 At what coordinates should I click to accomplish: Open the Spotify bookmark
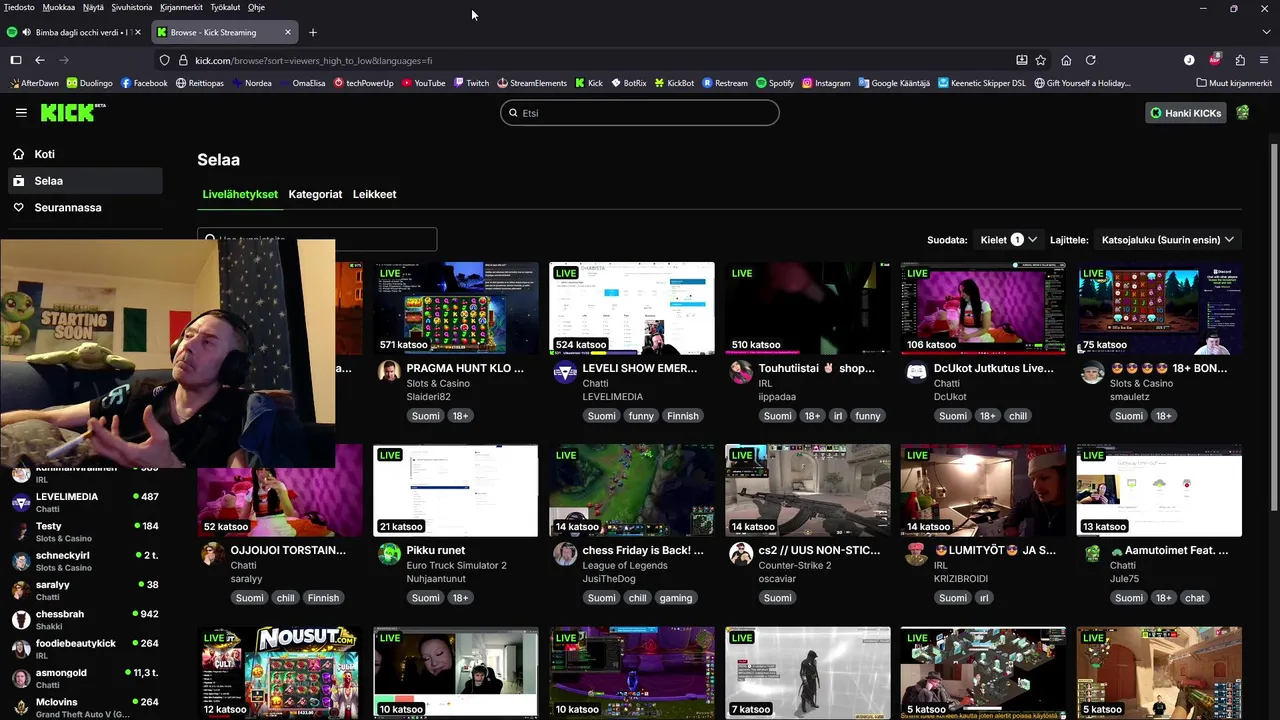click(x=775, y=83)
